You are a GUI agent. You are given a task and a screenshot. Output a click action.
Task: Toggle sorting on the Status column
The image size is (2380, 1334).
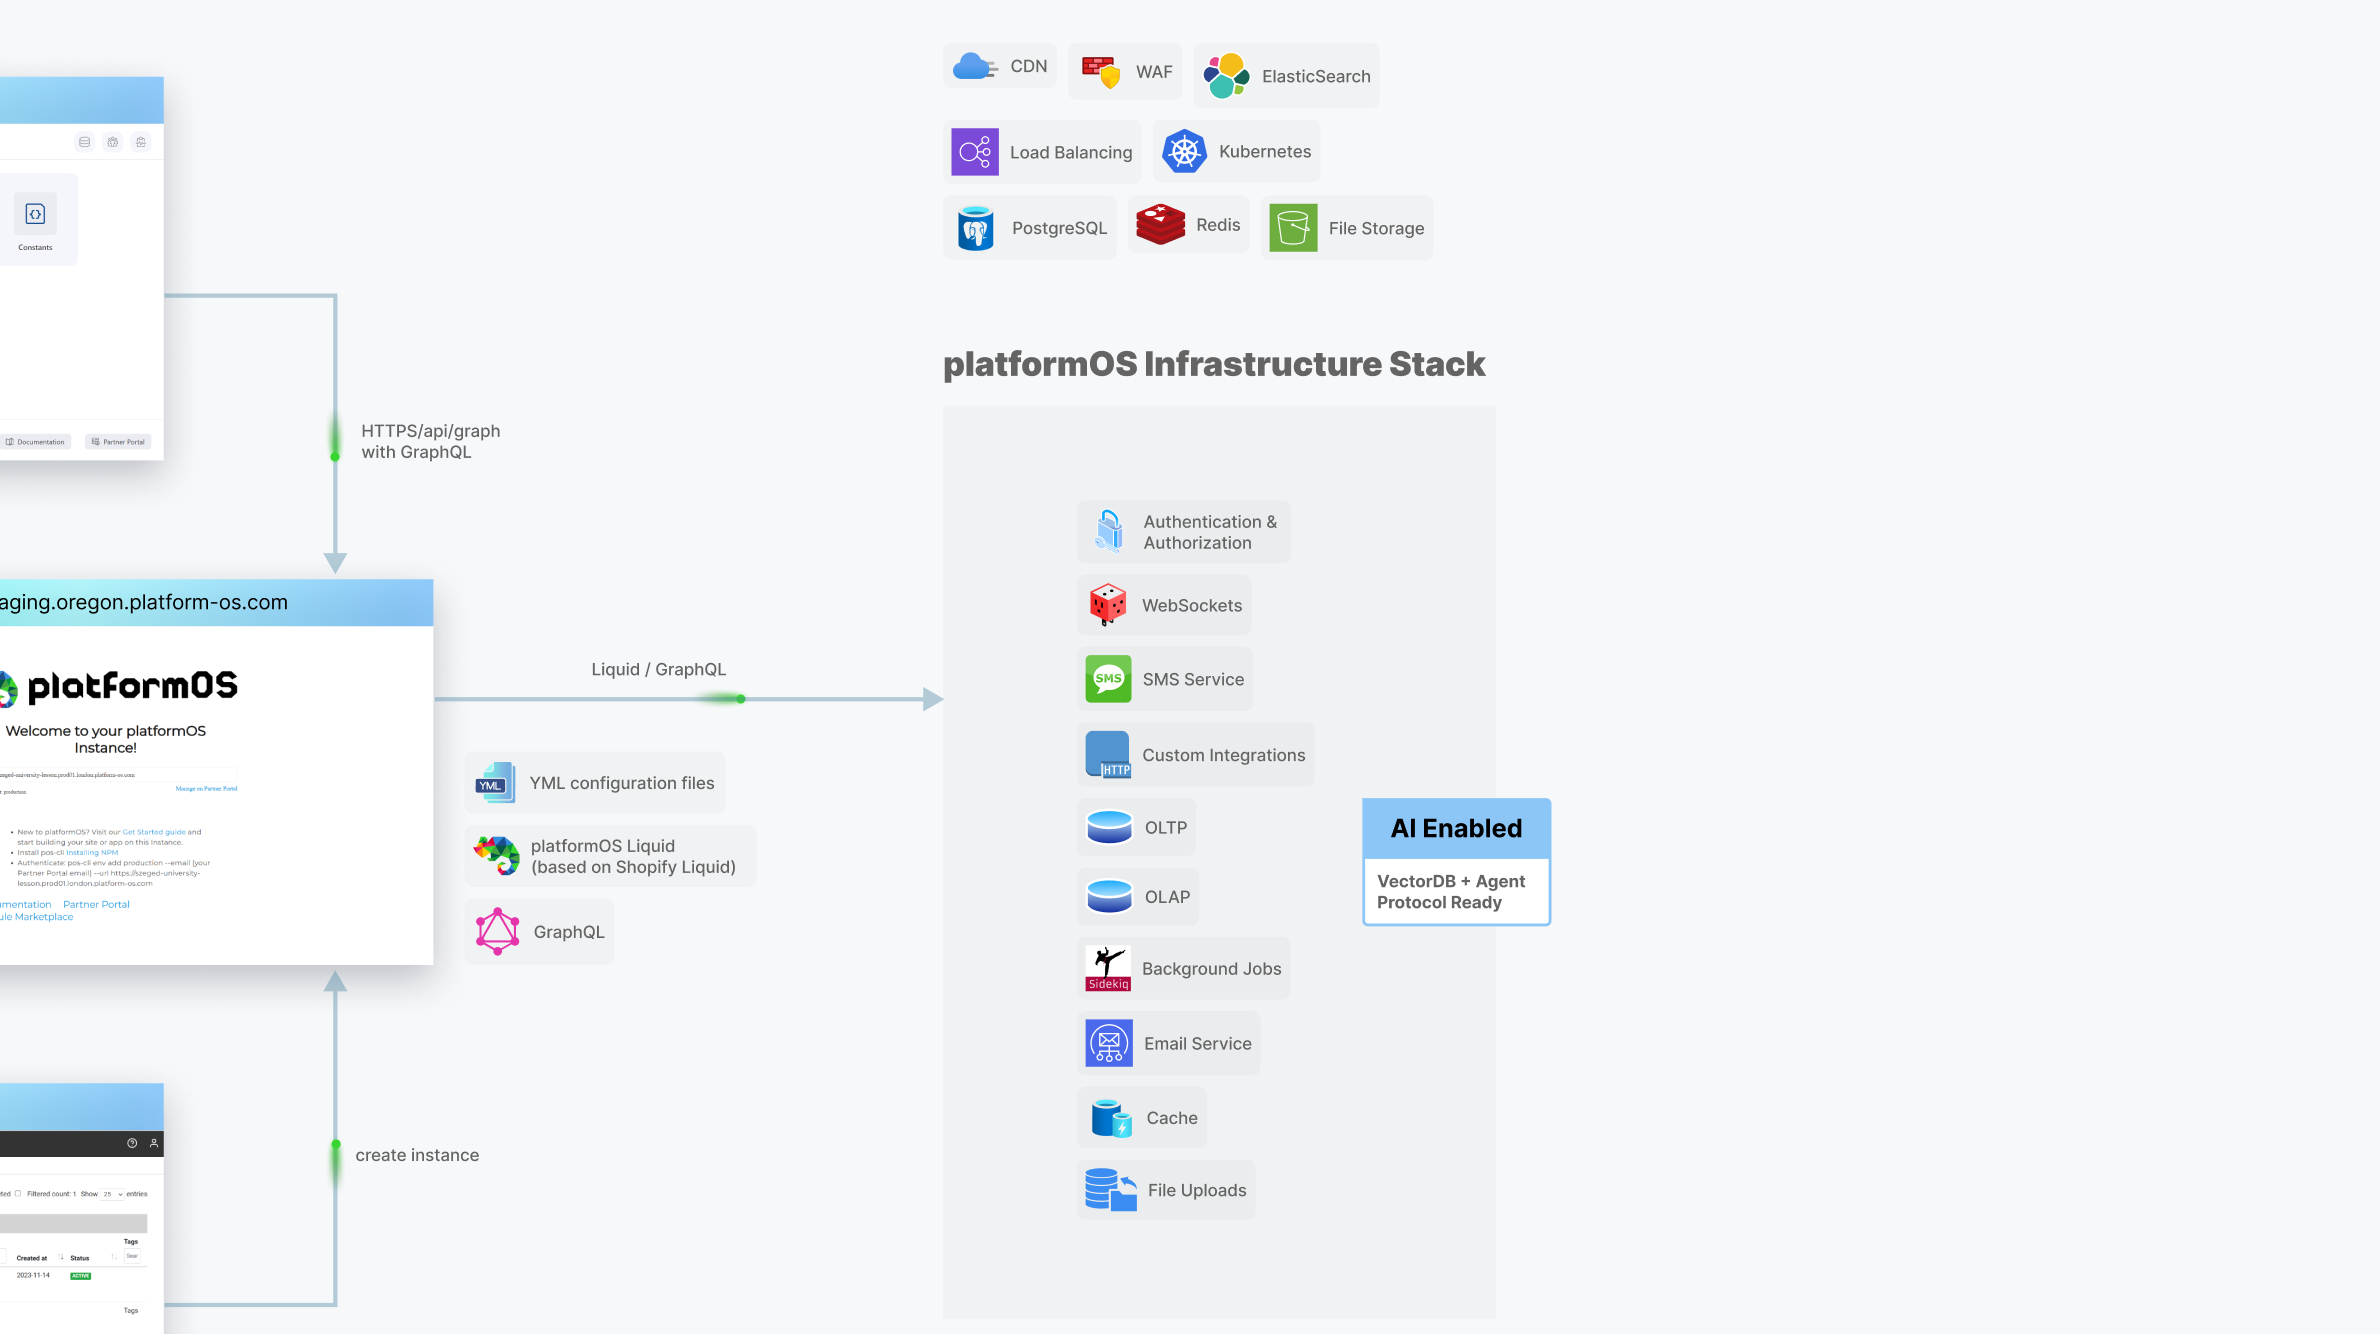tap(114, 1257)
